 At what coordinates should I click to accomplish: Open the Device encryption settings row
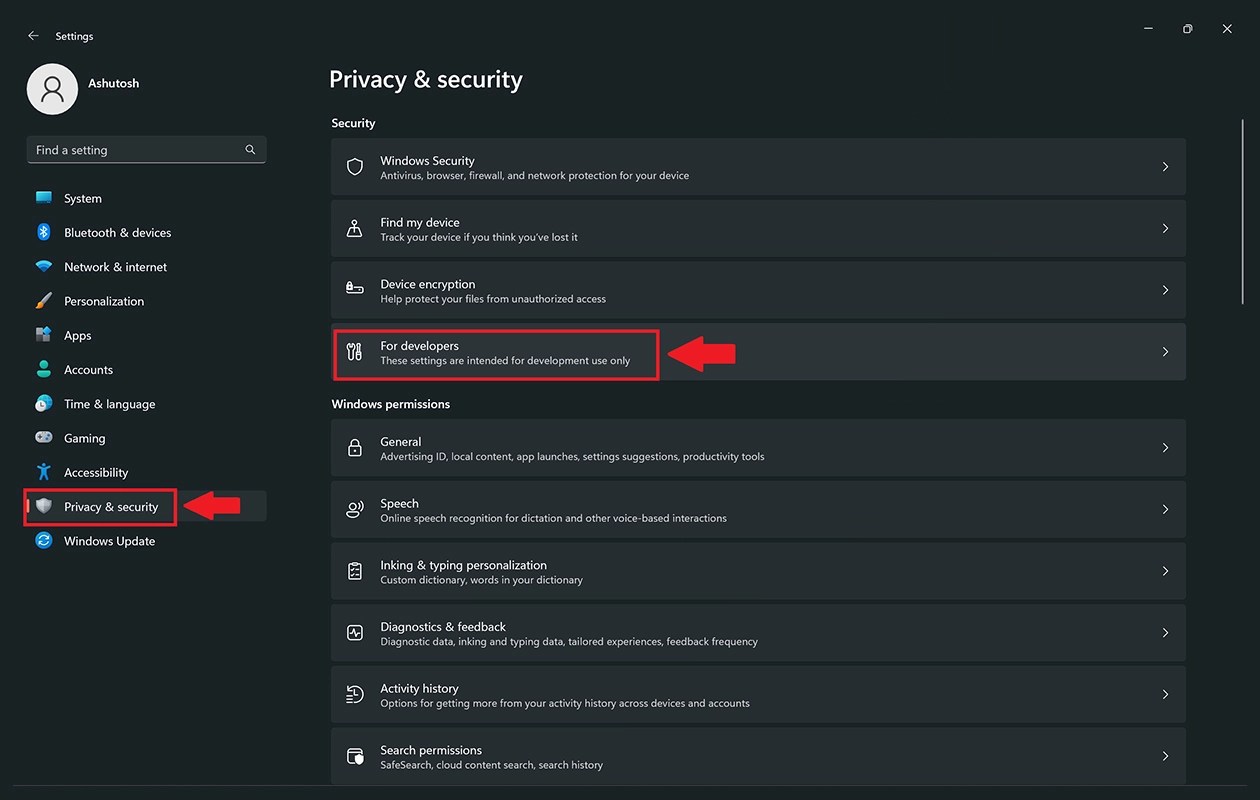click(758, 290)
